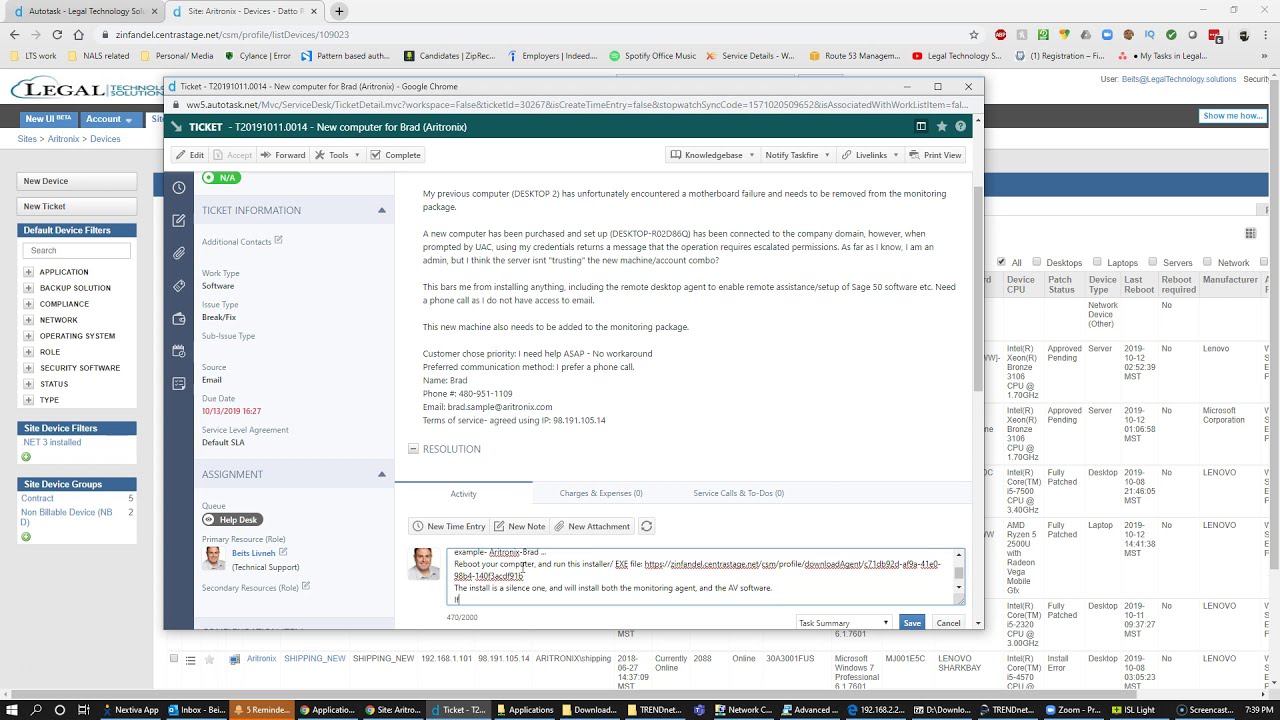Screen dimensions: 1280x720
Task: Open the notes sidebar icon in ticket
Action: pyautogui.click(x=179, y=220)
